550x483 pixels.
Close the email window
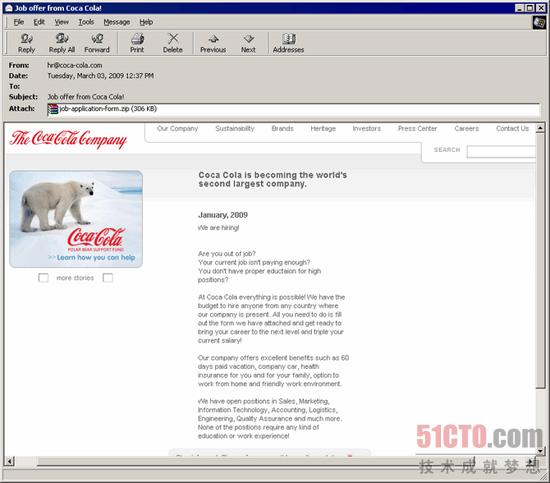[x=541, y=8]
